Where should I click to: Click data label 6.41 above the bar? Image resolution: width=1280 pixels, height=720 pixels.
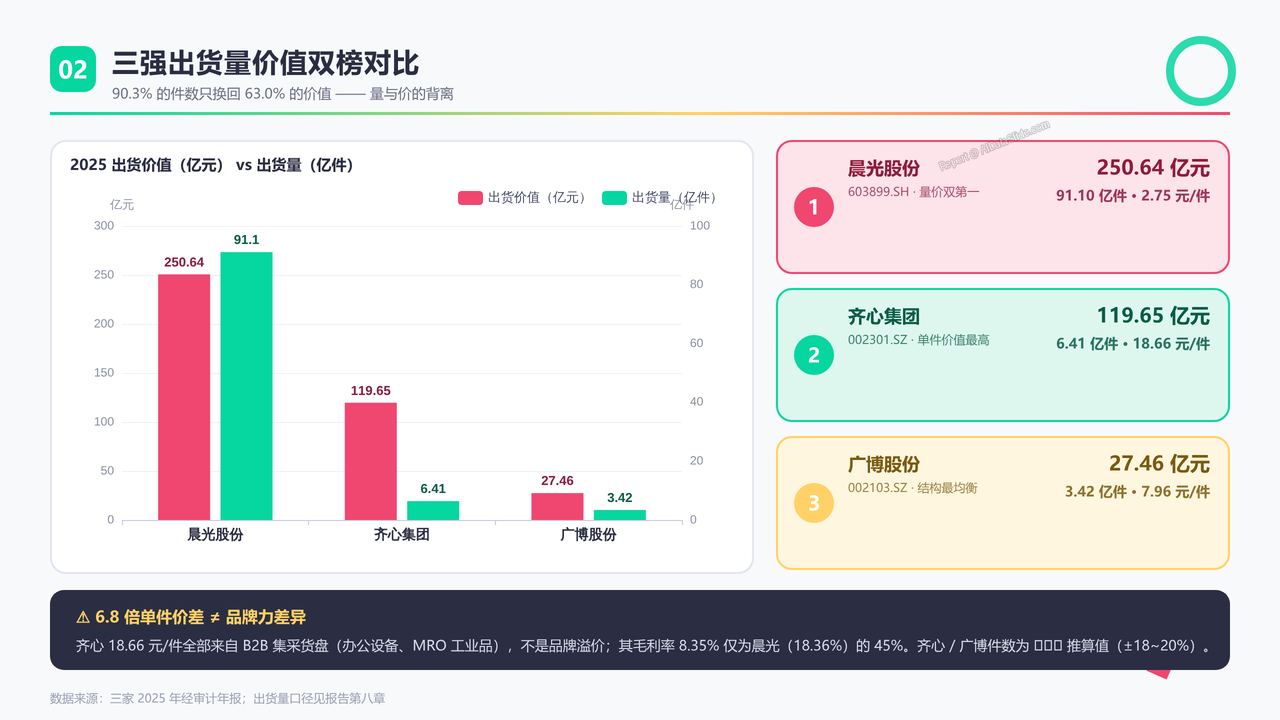(433, 489)
